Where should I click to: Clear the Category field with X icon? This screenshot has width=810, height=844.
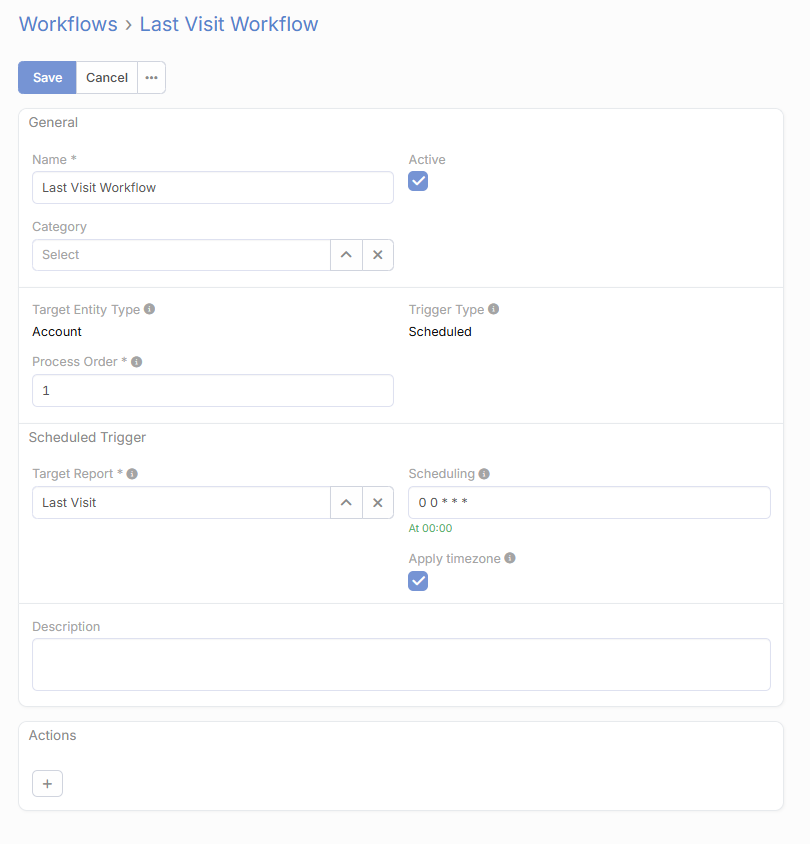pos(378,255)
